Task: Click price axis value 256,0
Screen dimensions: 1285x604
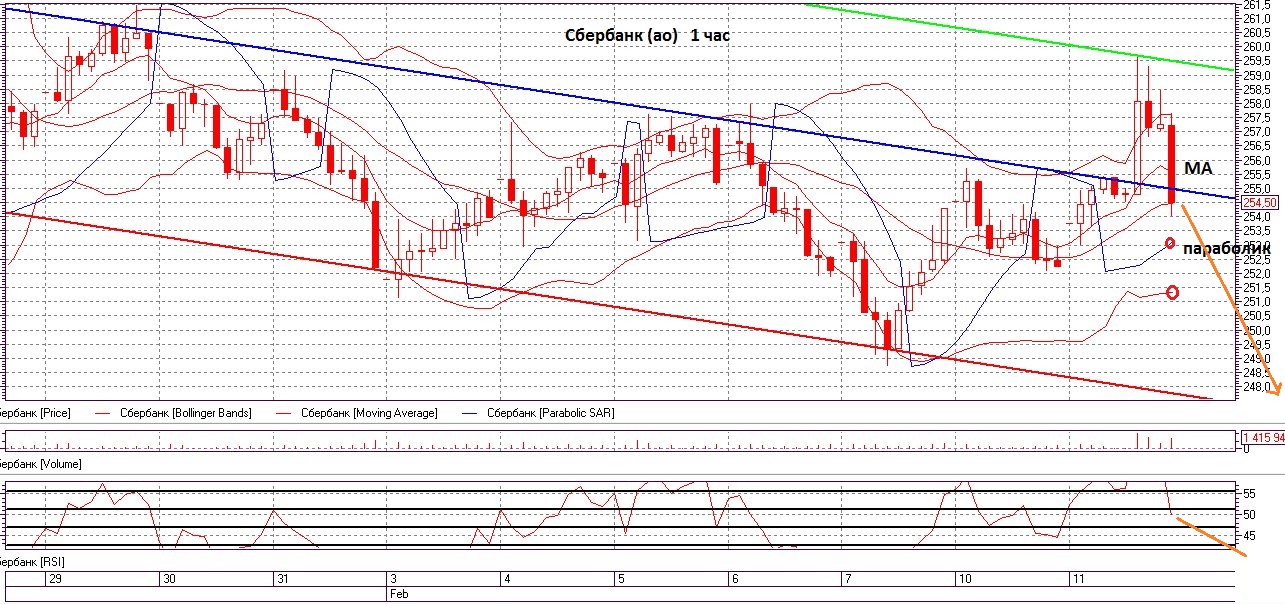Action: (x=1258, y=160)
